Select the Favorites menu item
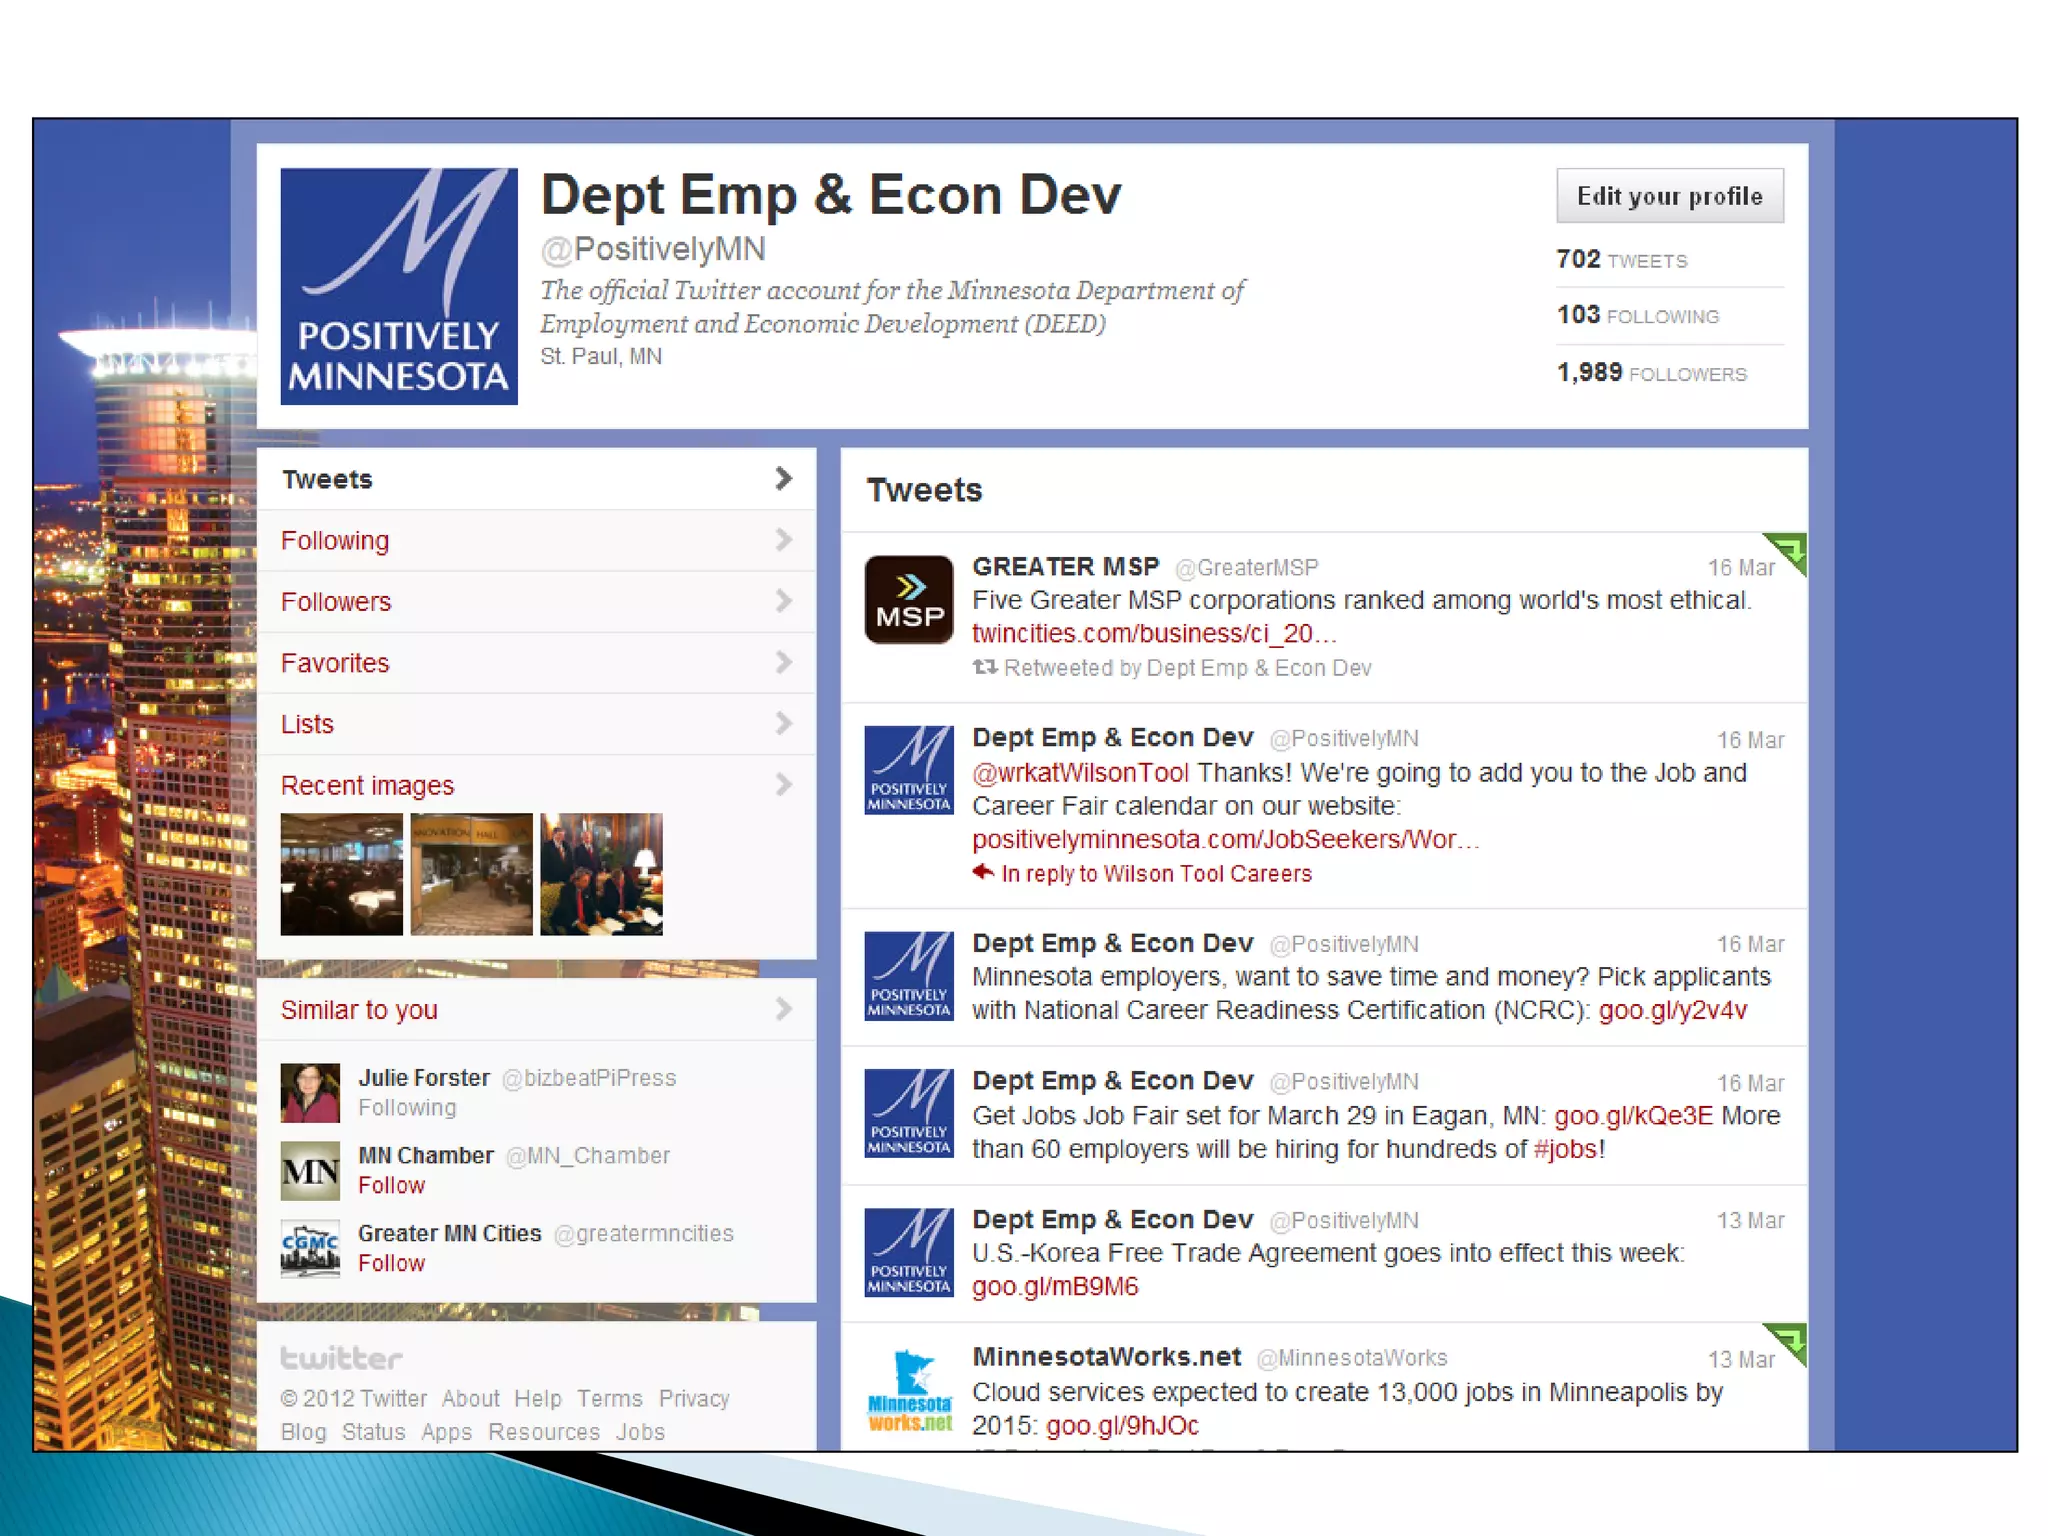2048x1536 pixels. click(x=335, y=663)
